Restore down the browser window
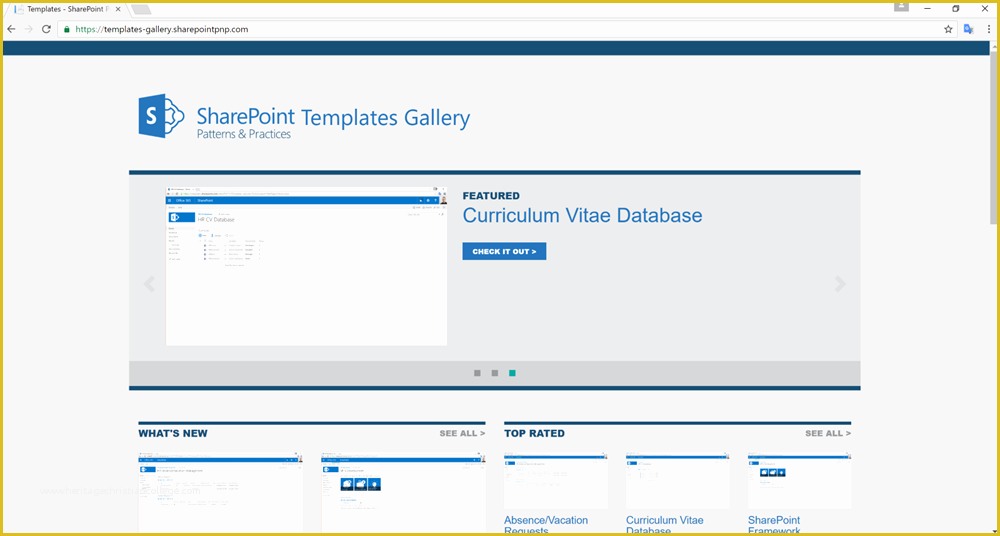This screenshot has width=1000, height=536. pos(955,9)
